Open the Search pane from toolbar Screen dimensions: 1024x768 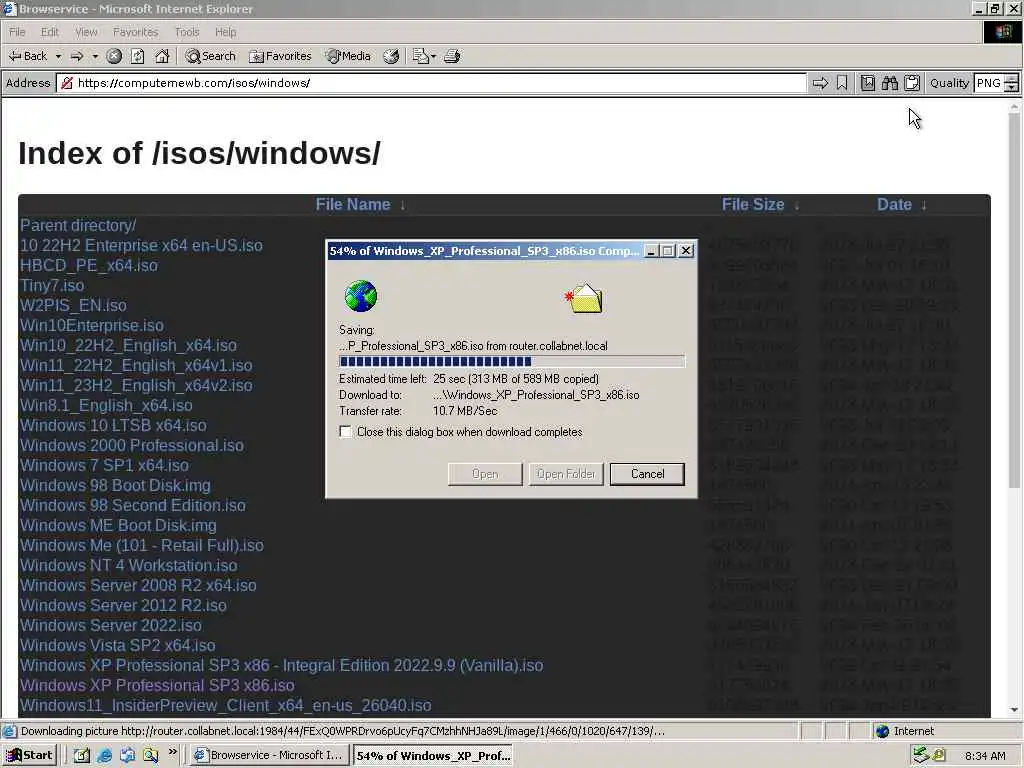[210, 56]
